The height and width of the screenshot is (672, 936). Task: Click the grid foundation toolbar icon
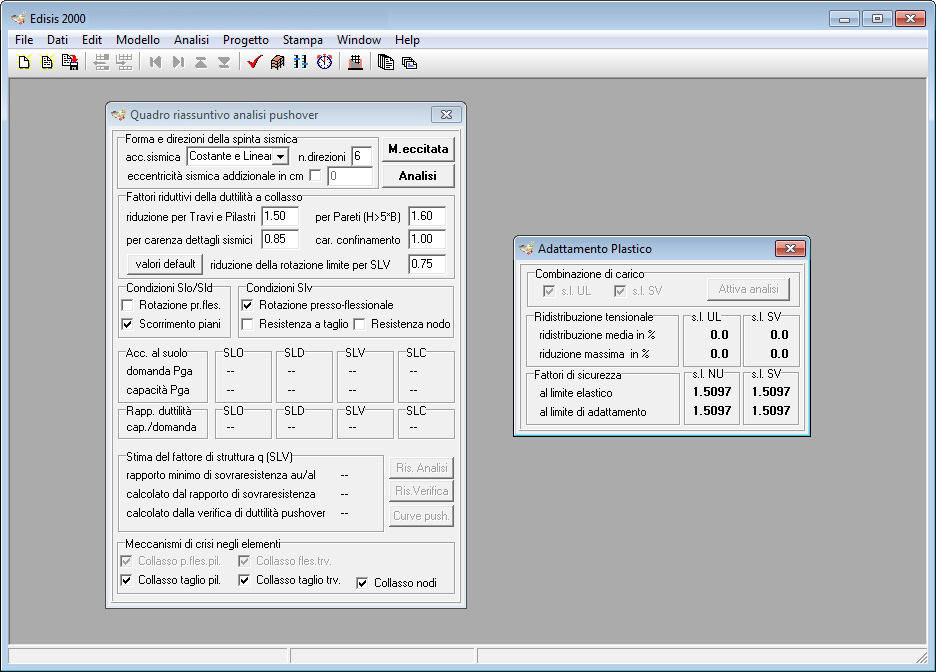[x=355, y=62]
